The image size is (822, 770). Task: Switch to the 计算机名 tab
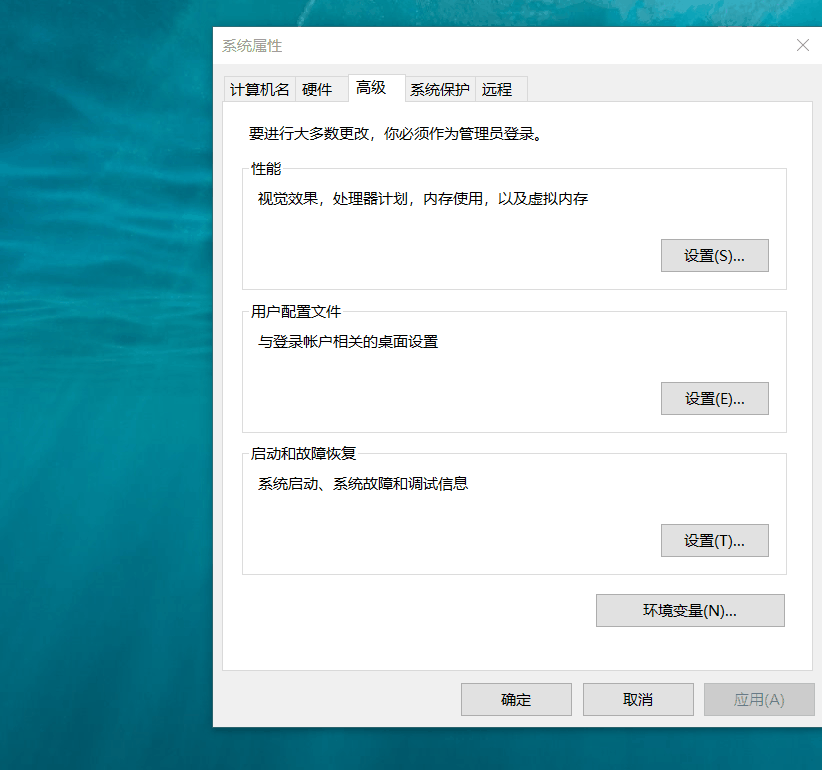(x=259, y=89)
